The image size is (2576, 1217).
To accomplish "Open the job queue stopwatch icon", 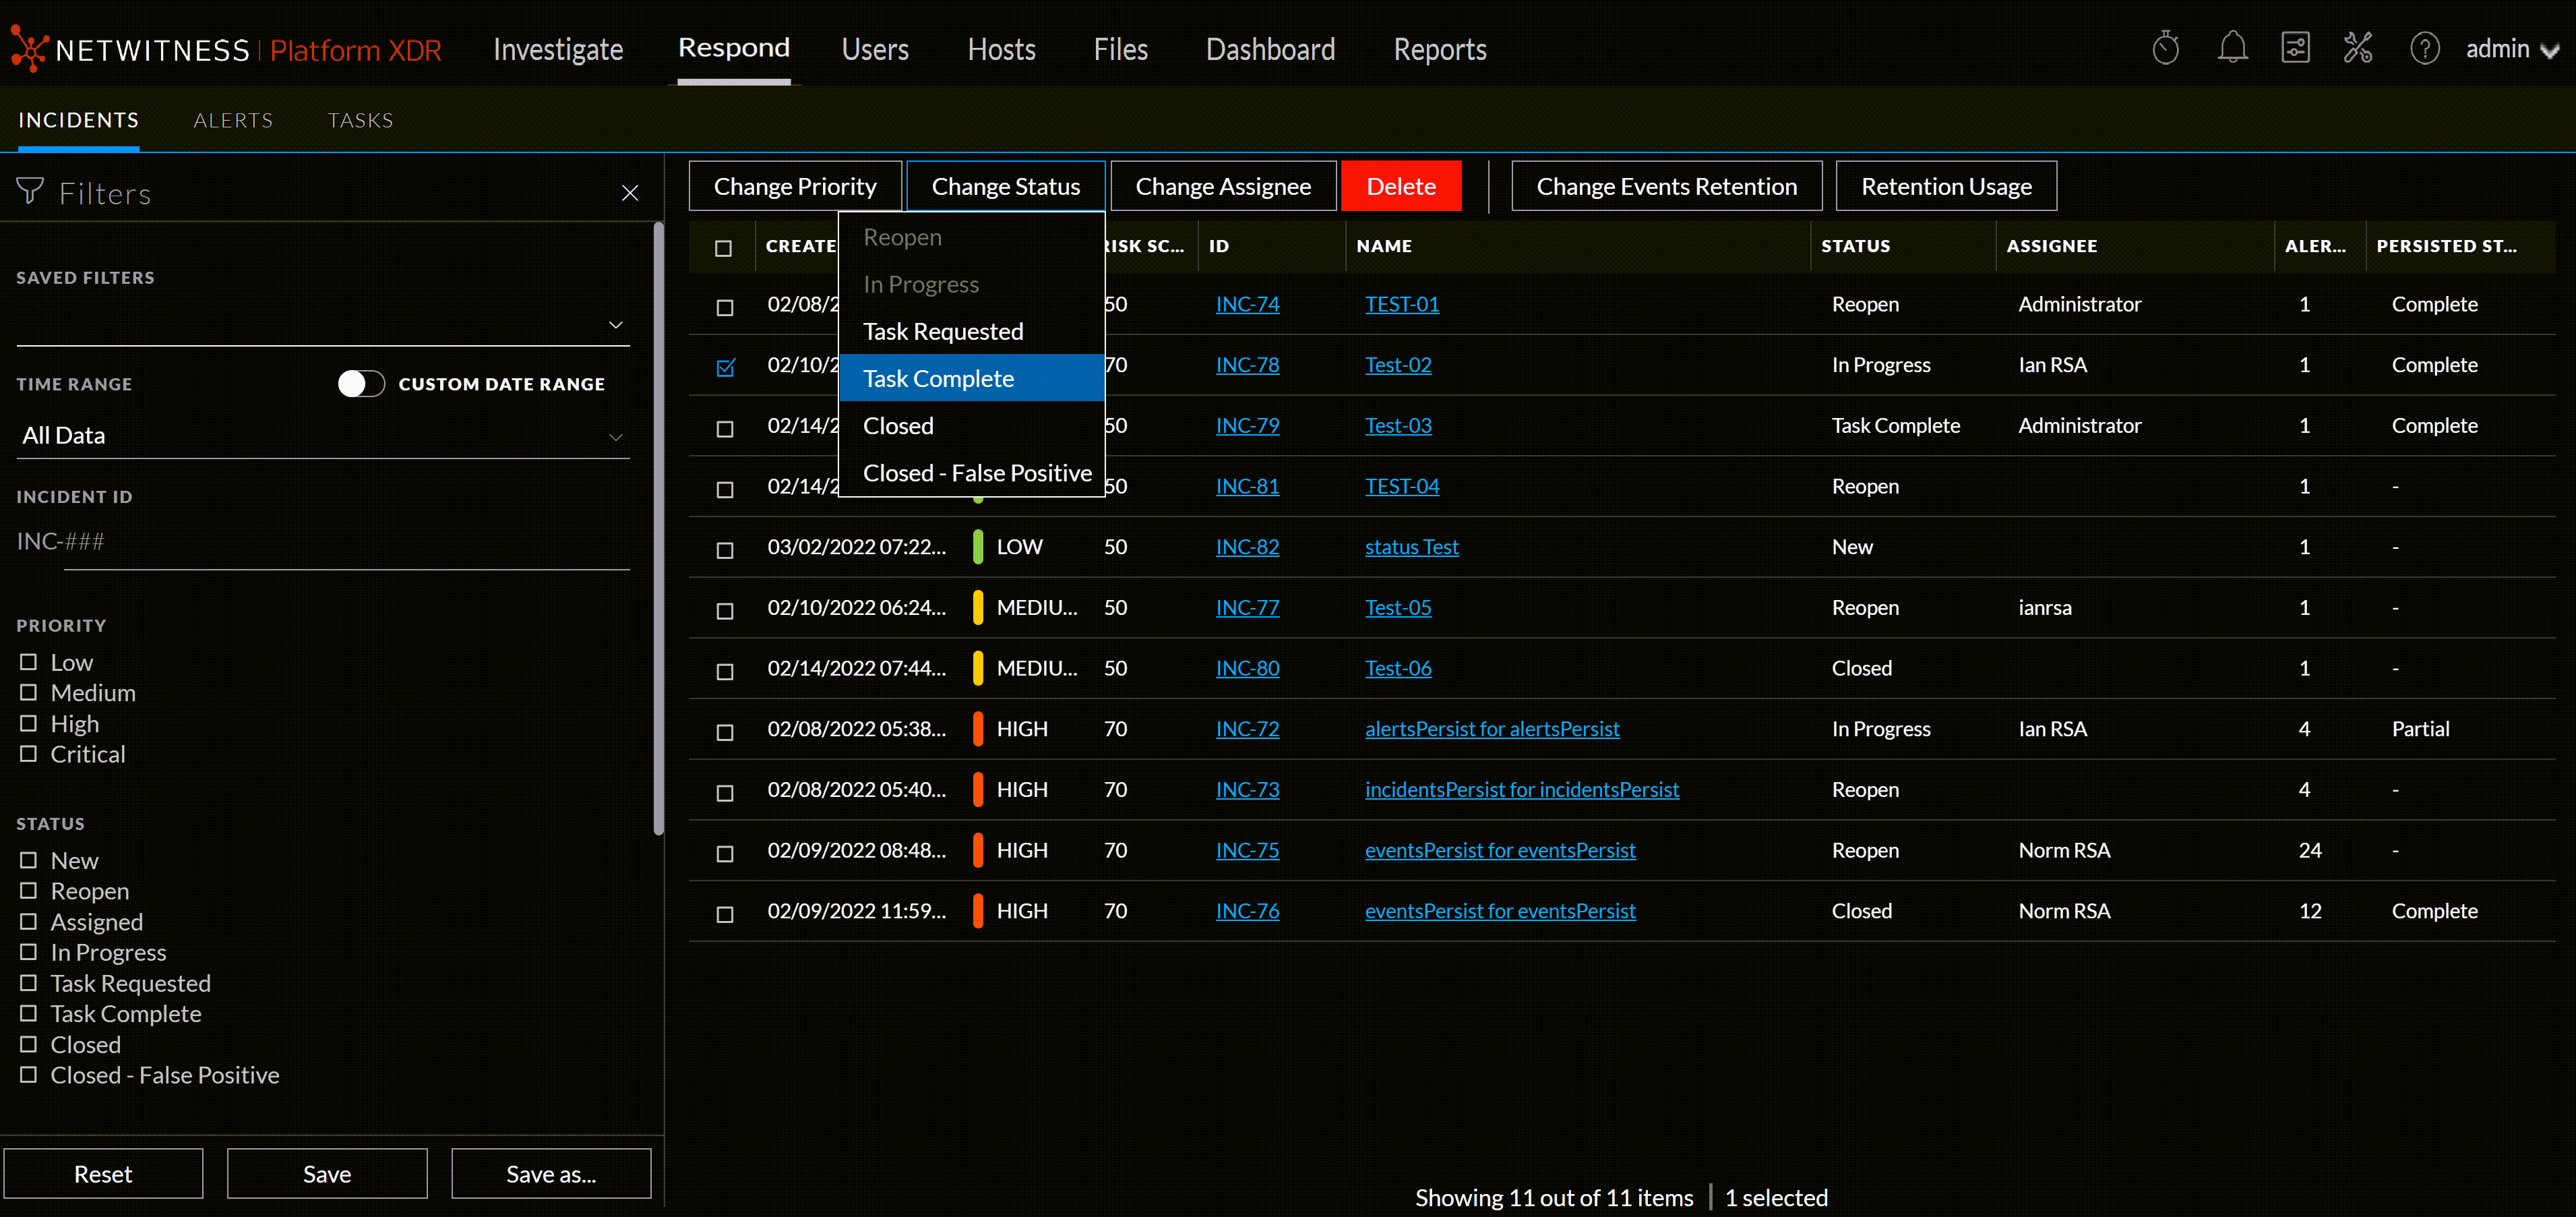I will [x=2165, y=47].
